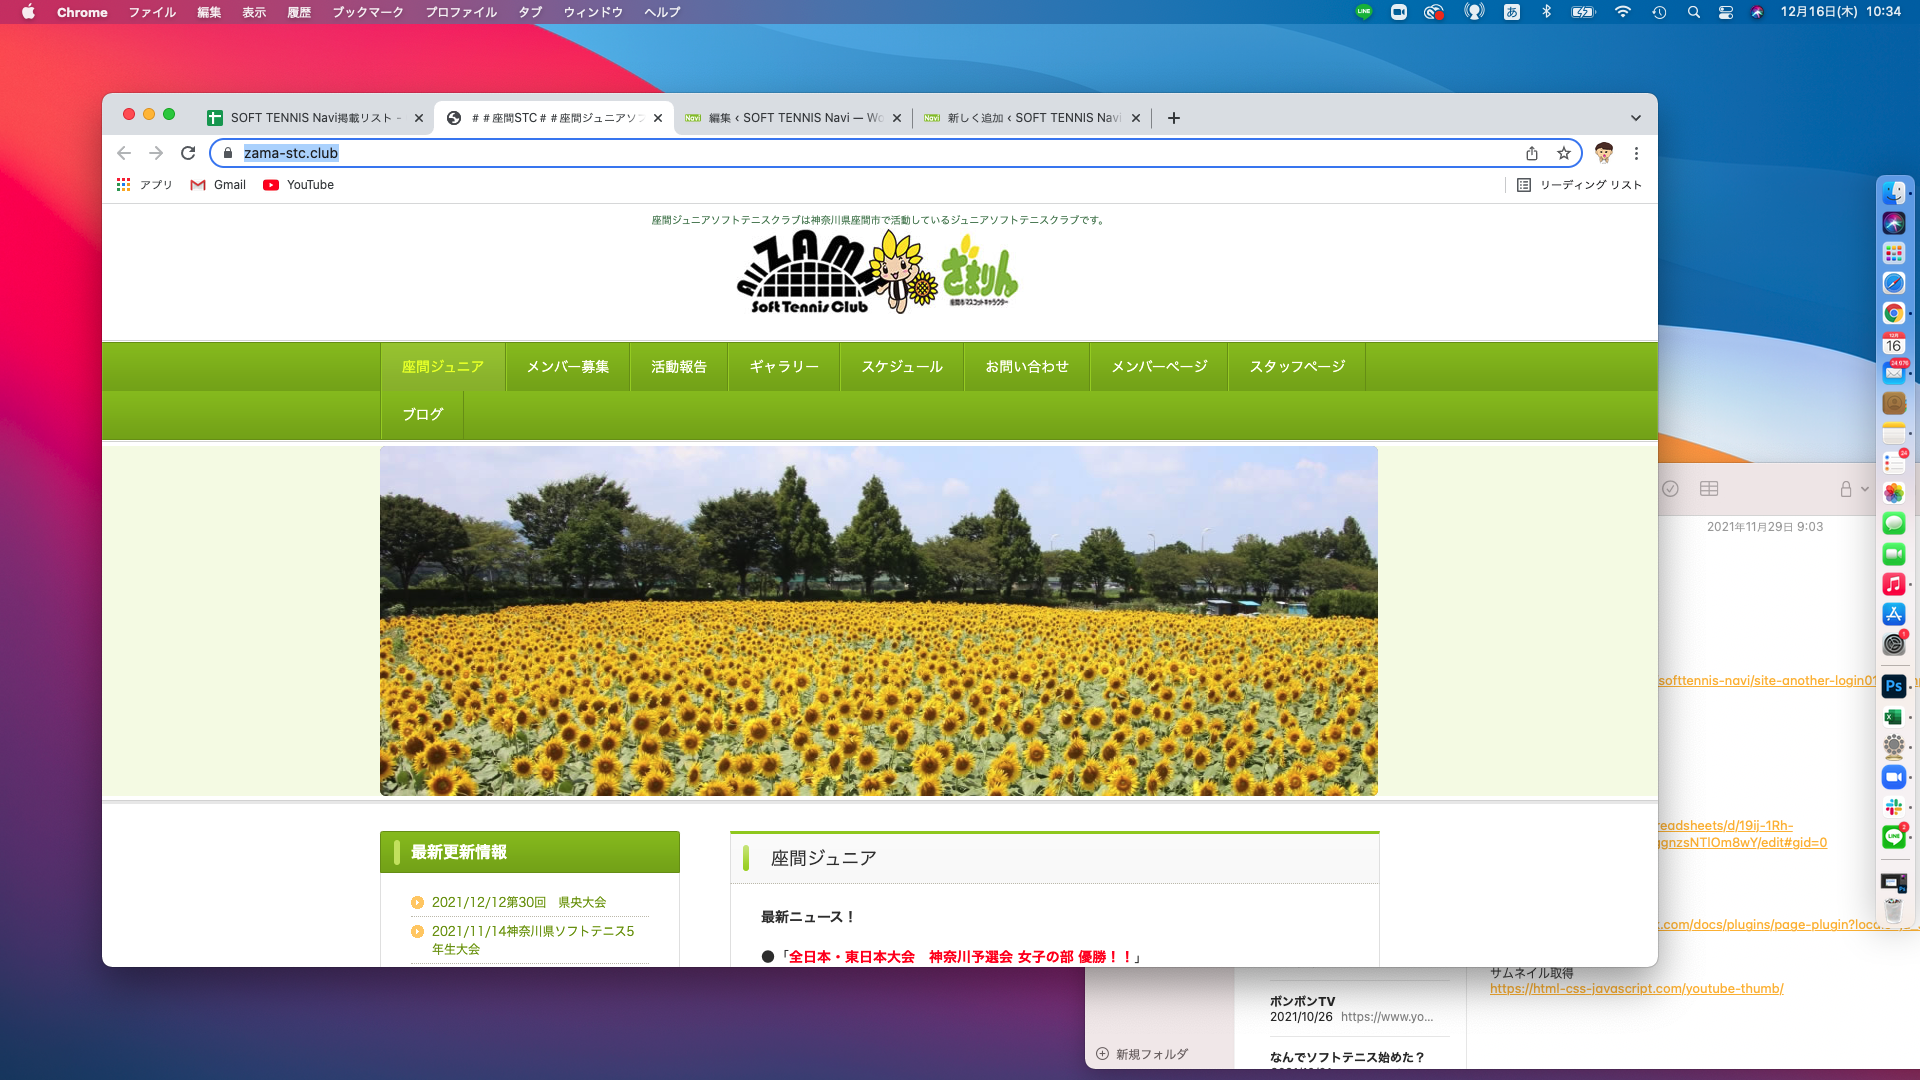Click Photoshop icon in Dock
Image resolution: width=1920 pixels, height=1080 pixels.
[x=1893, y=686]
